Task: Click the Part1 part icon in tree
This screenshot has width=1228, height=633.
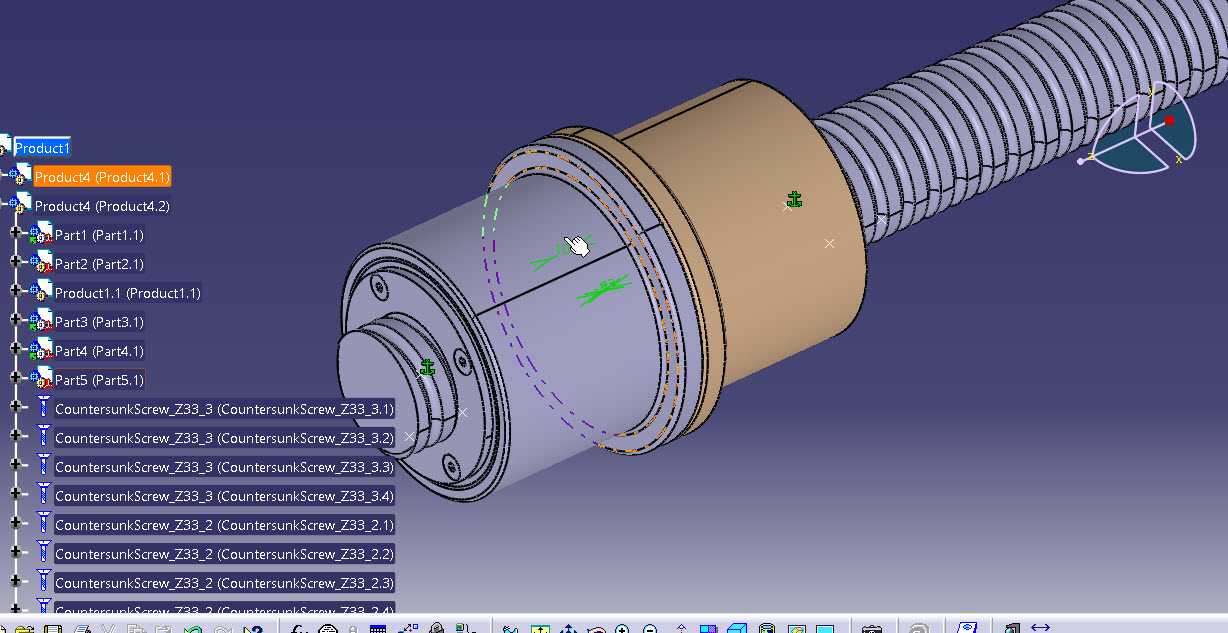Action: click(41, 234)
